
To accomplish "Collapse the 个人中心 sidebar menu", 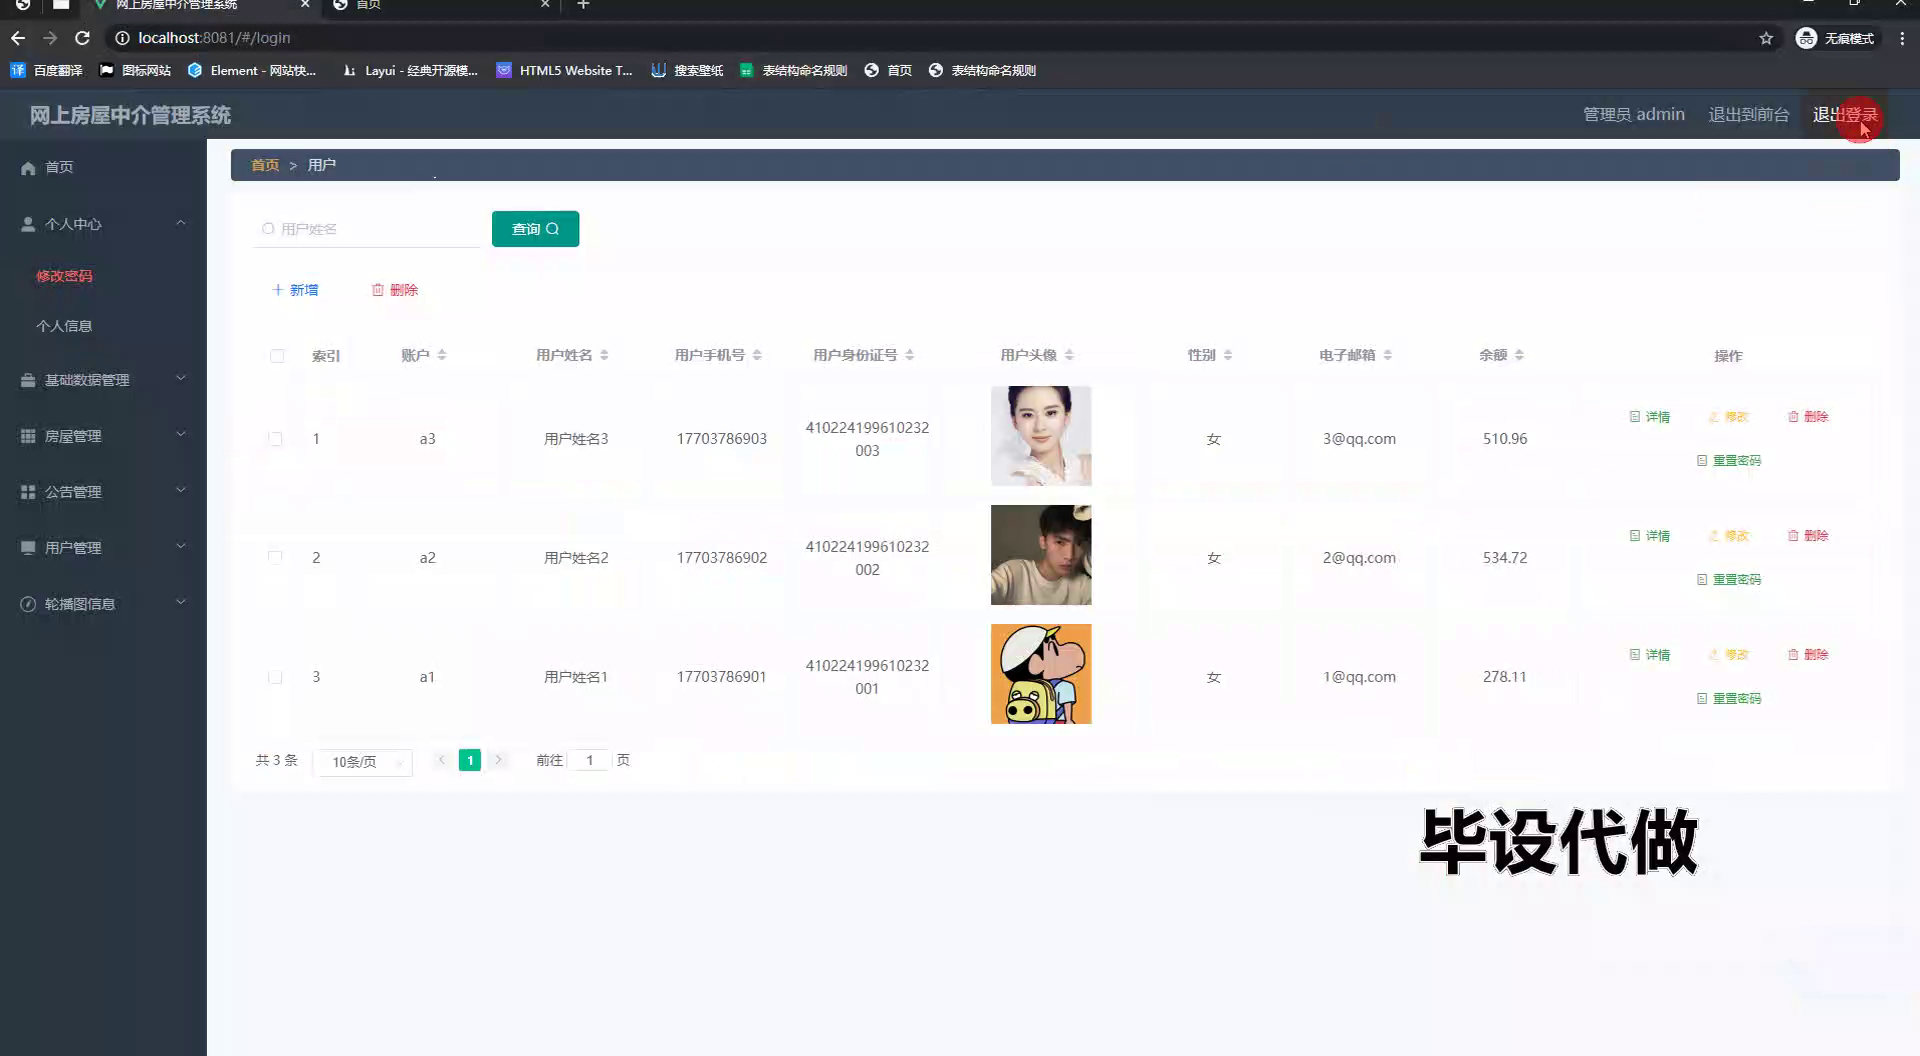I will point(103,223).
